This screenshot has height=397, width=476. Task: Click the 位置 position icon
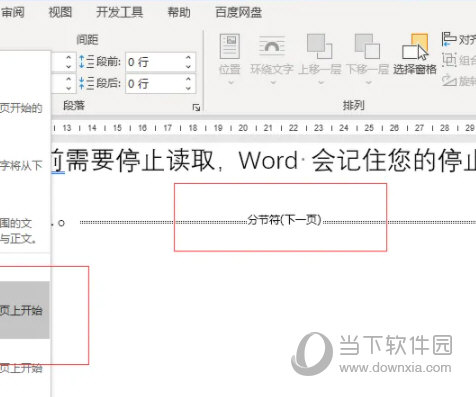(230, 46)
